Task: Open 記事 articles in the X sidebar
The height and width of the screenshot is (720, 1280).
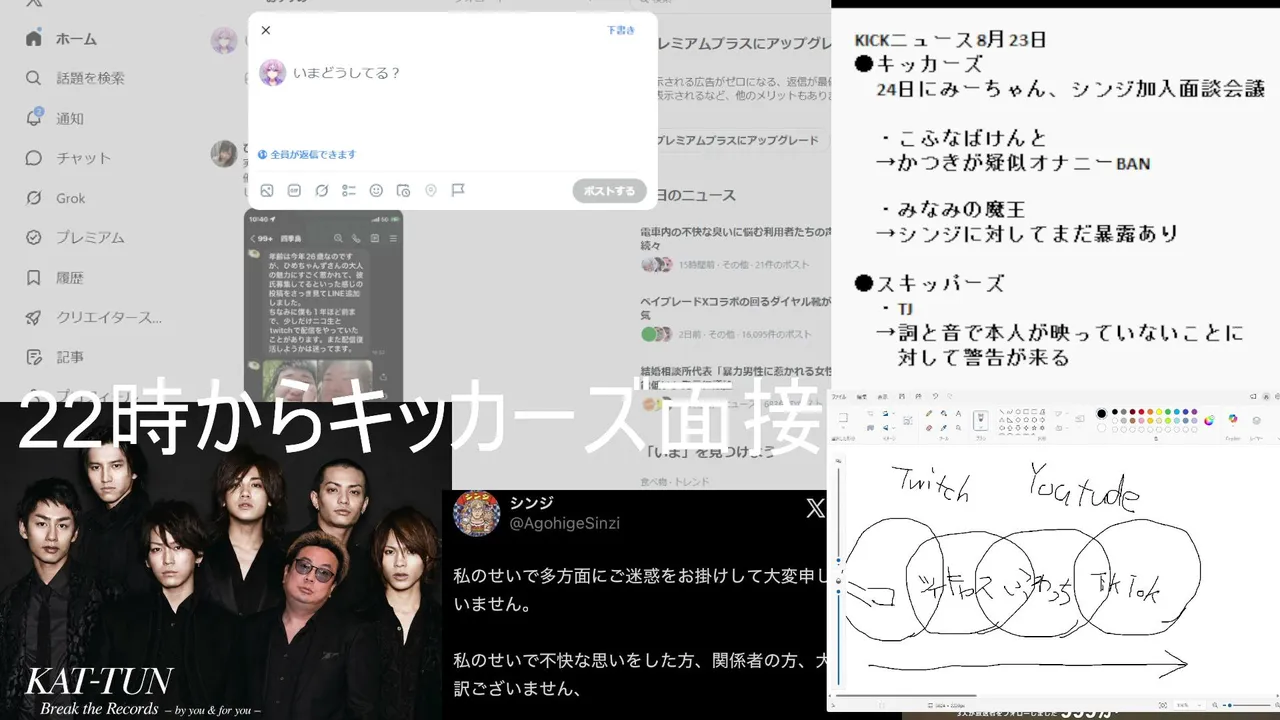Action: [x=56, y=357]
